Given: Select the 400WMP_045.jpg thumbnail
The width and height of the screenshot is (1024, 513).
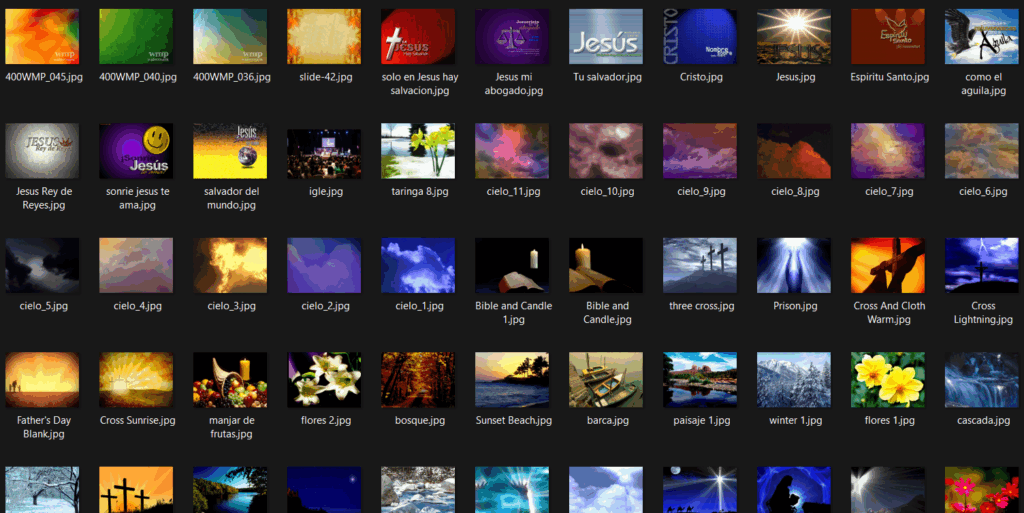Looking at the screenshot, I should (x=42, y=37).
